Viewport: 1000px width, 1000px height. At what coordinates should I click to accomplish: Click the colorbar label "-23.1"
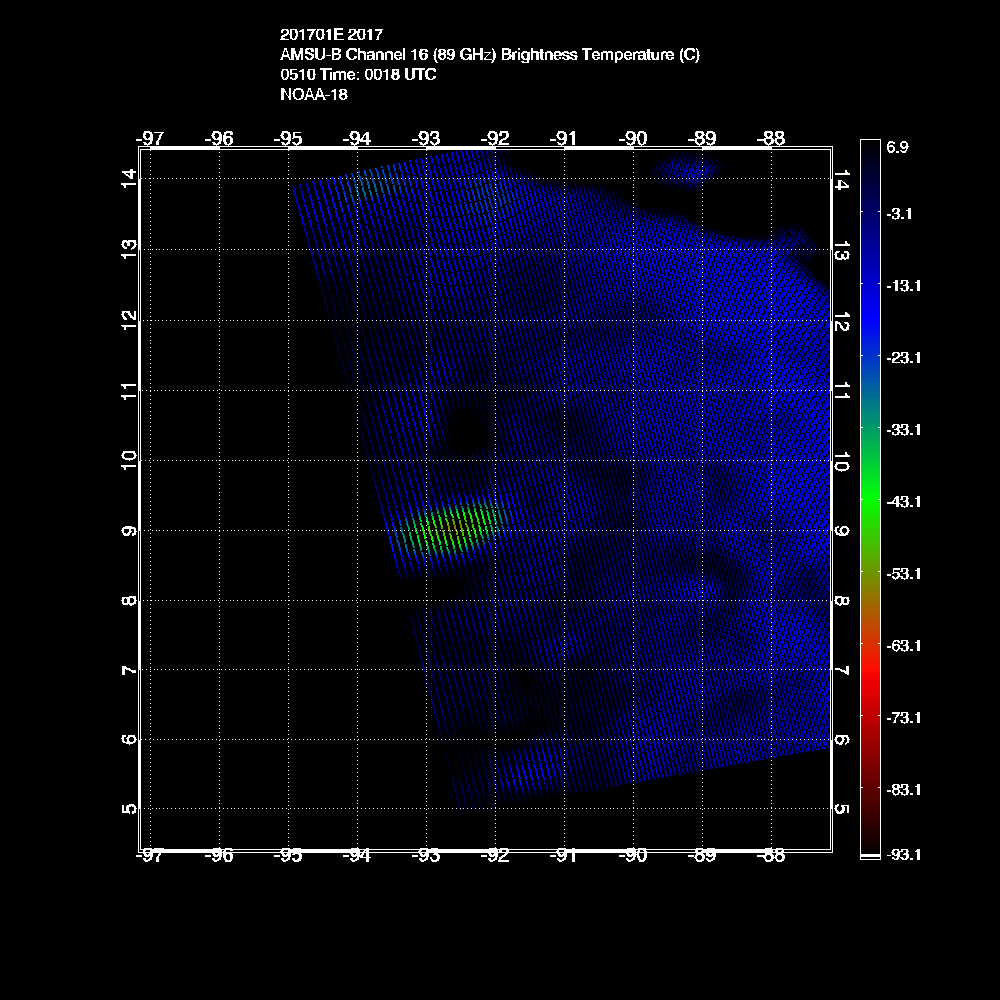point(904,358)
